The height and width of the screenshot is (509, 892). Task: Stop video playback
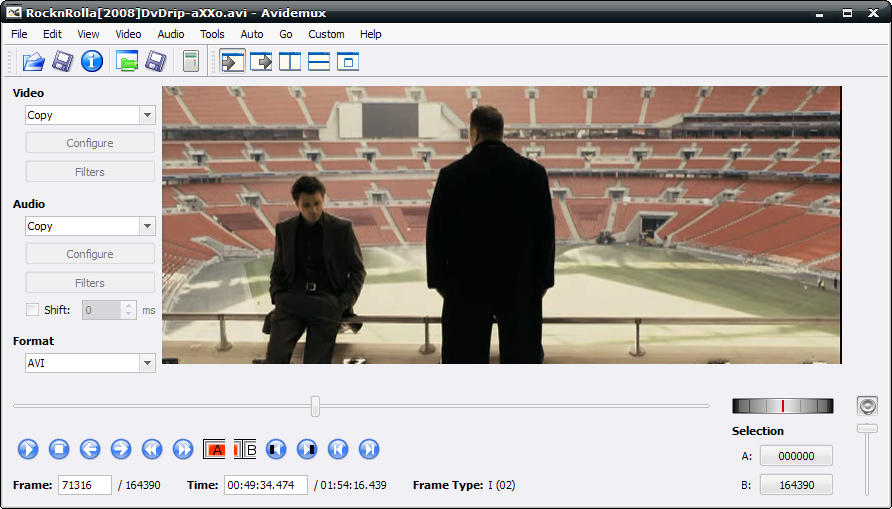tap(59, 449)
